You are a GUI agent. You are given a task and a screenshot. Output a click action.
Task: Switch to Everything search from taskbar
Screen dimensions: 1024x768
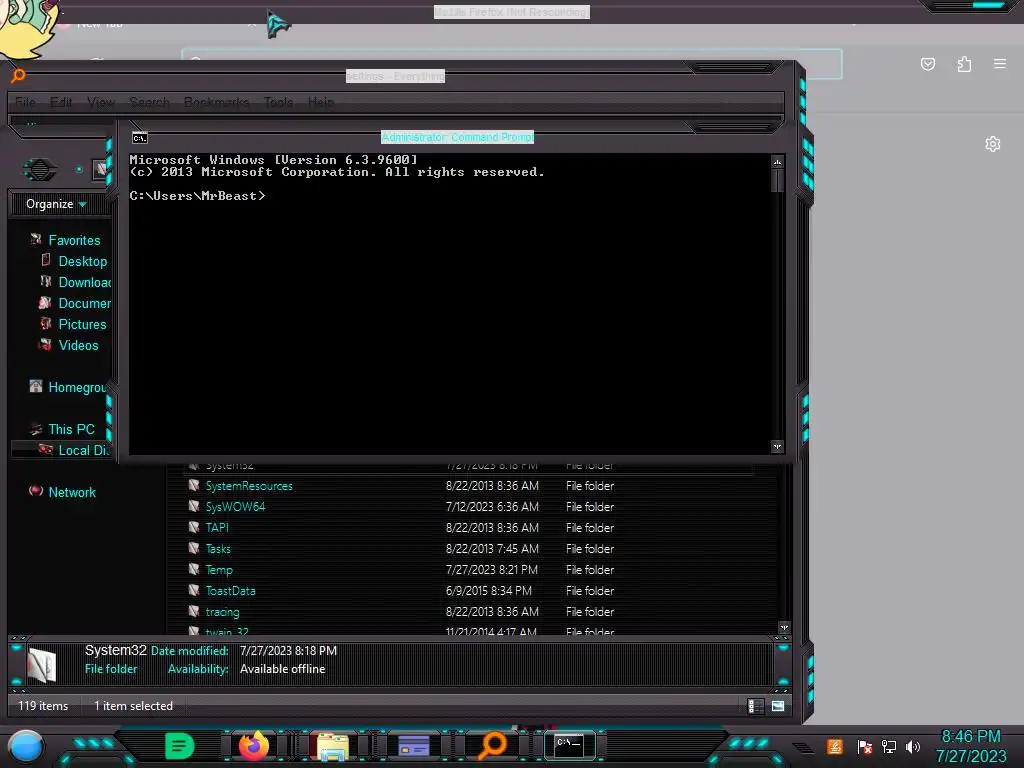point(492,746)
